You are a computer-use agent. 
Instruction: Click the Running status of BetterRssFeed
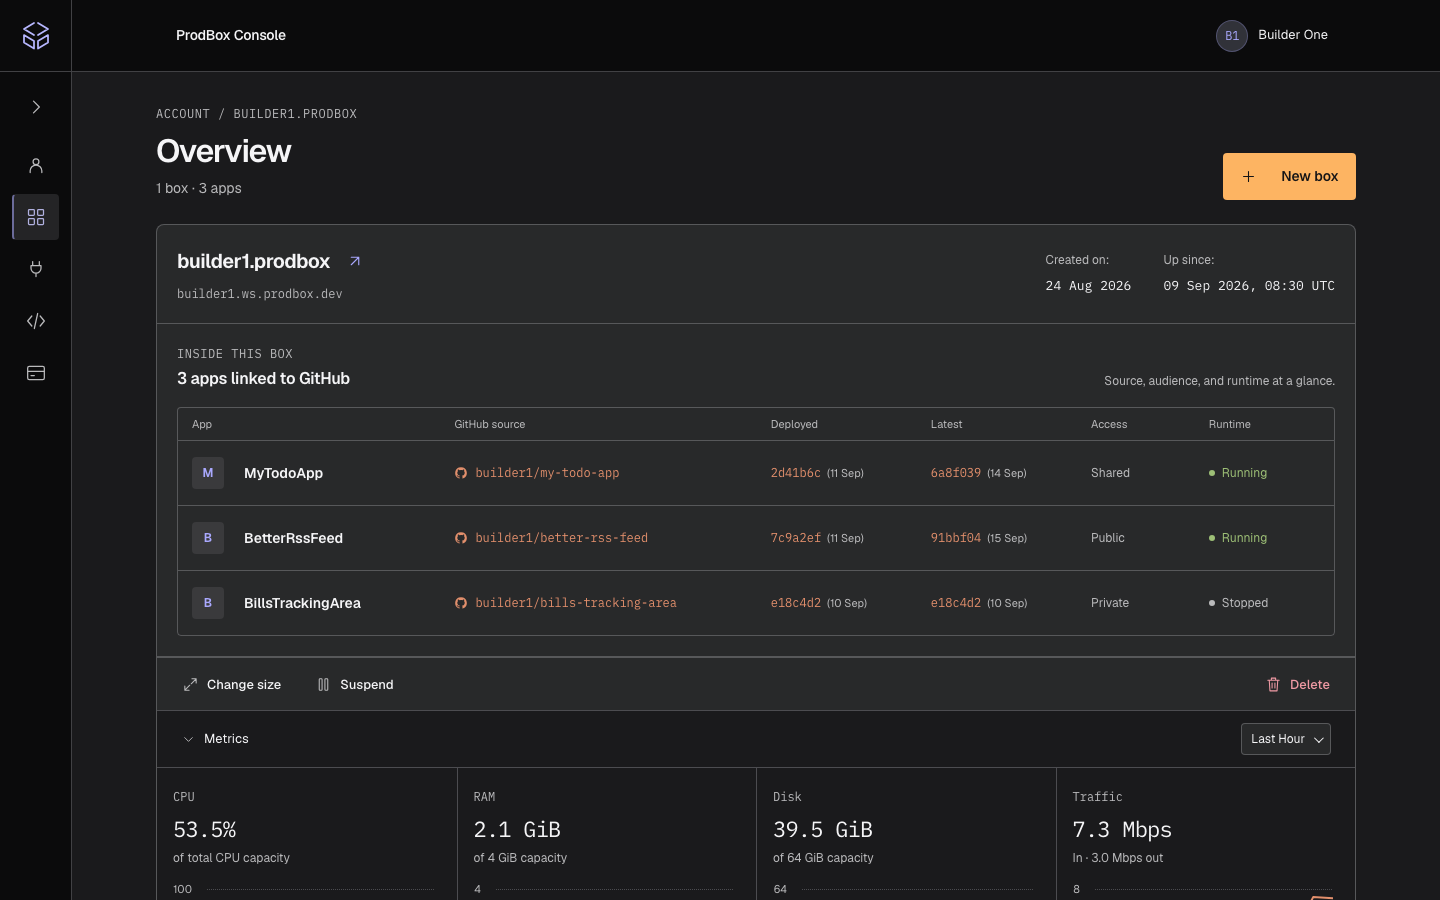1238,538
